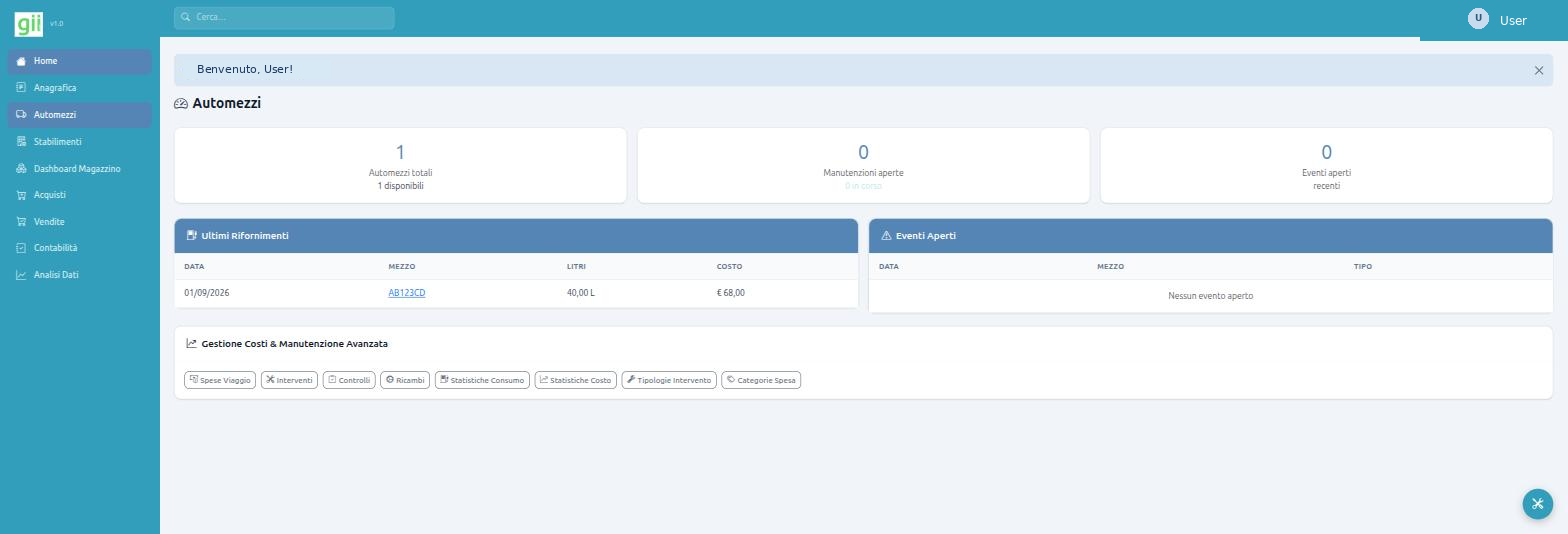
Task: Click the Dashboard Magazzino boxes icon
Action: (21, 169)
